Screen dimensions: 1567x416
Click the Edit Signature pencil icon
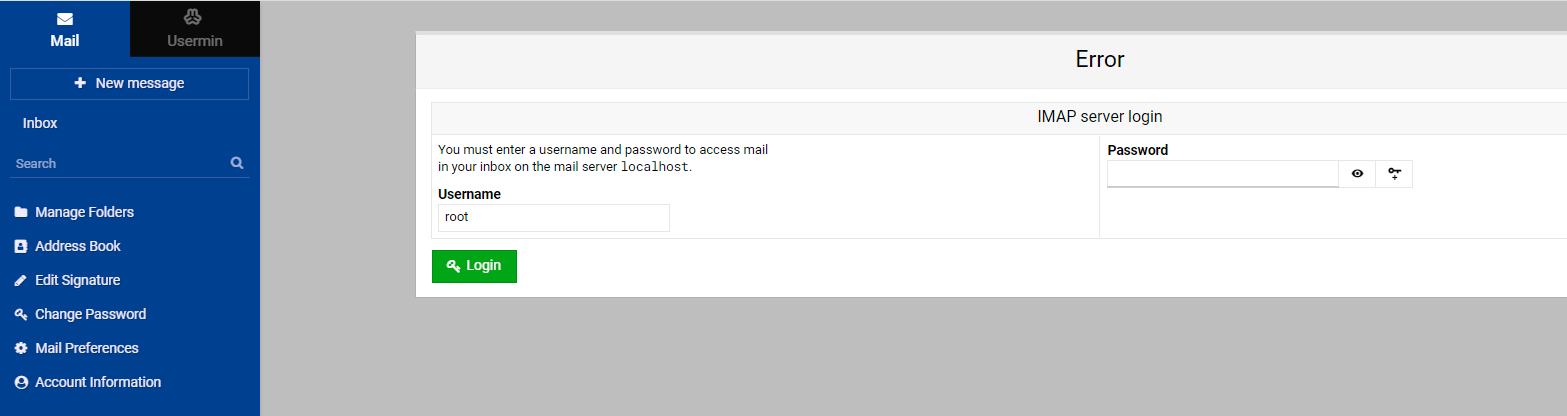(x=21, y=280)
